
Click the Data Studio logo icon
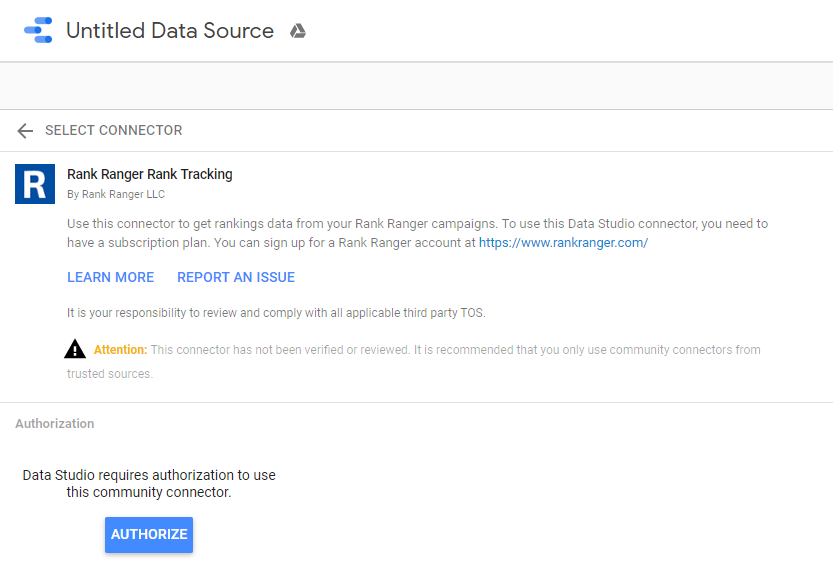pyautogui.click(x=37, y=31)
